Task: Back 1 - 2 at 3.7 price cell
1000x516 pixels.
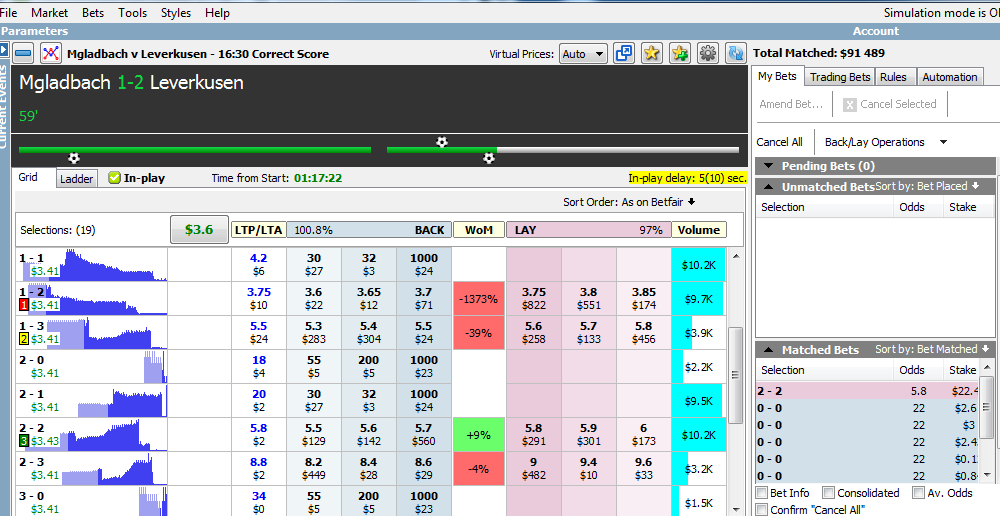Action: coord(423,299)
